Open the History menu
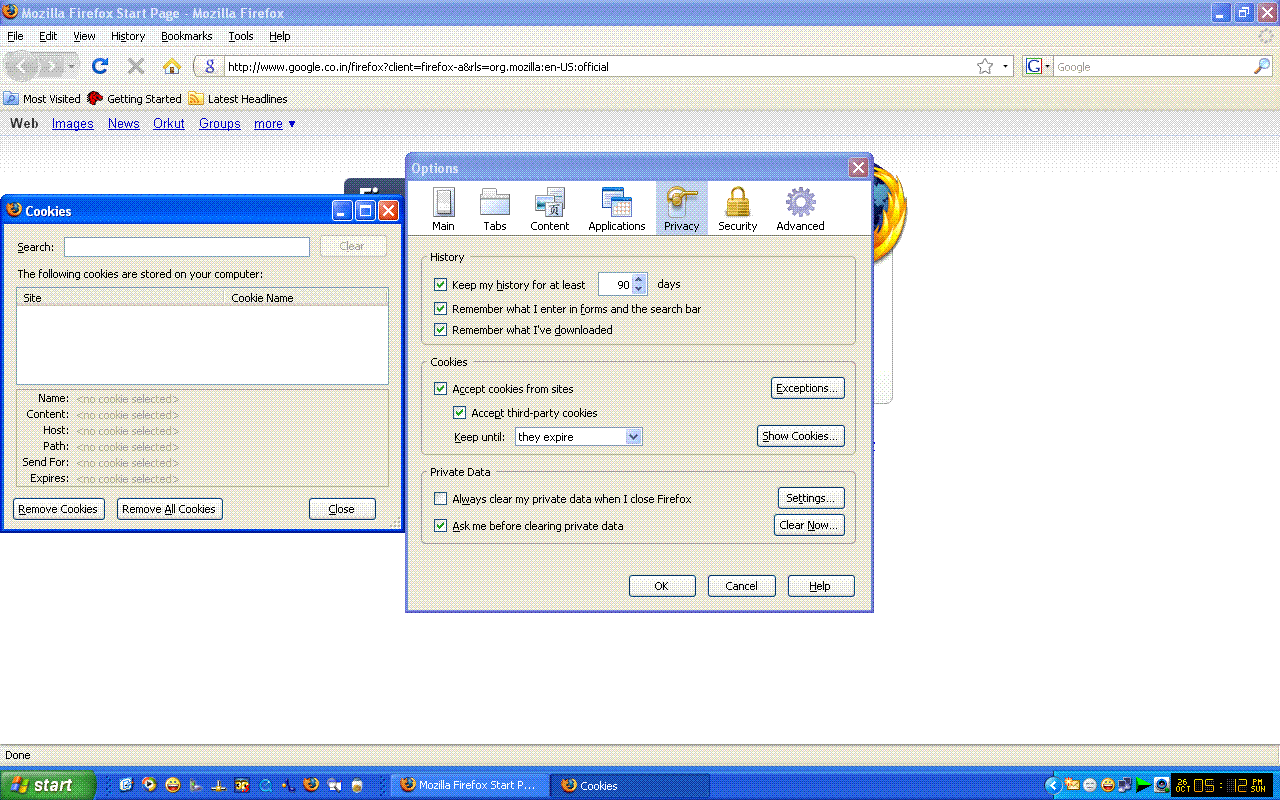 pyautogui.click(x=128, y=36)
